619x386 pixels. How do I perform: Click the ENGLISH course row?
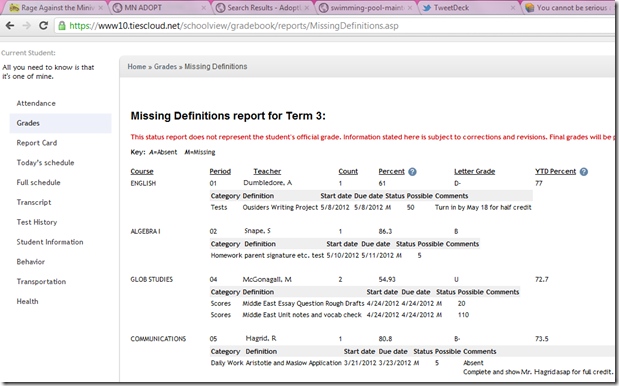click(143, 183)
